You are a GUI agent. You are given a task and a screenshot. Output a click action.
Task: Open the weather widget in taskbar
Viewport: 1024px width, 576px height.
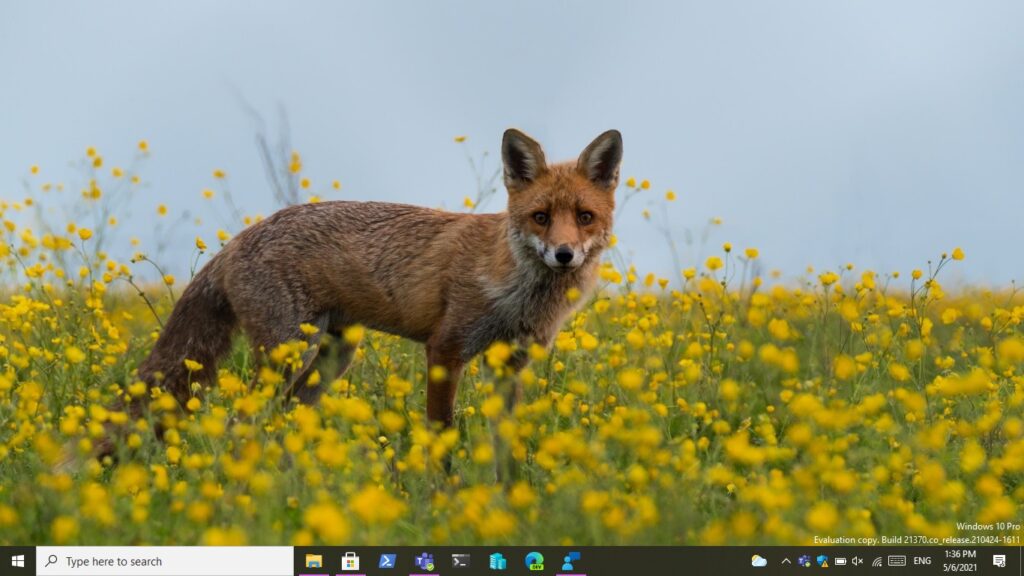click(x=759, y=561)
